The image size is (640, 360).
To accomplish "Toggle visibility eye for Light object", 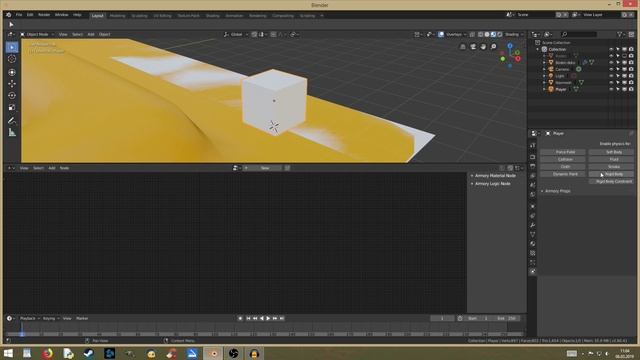I will pyautogui.click(x=611, y=76).
